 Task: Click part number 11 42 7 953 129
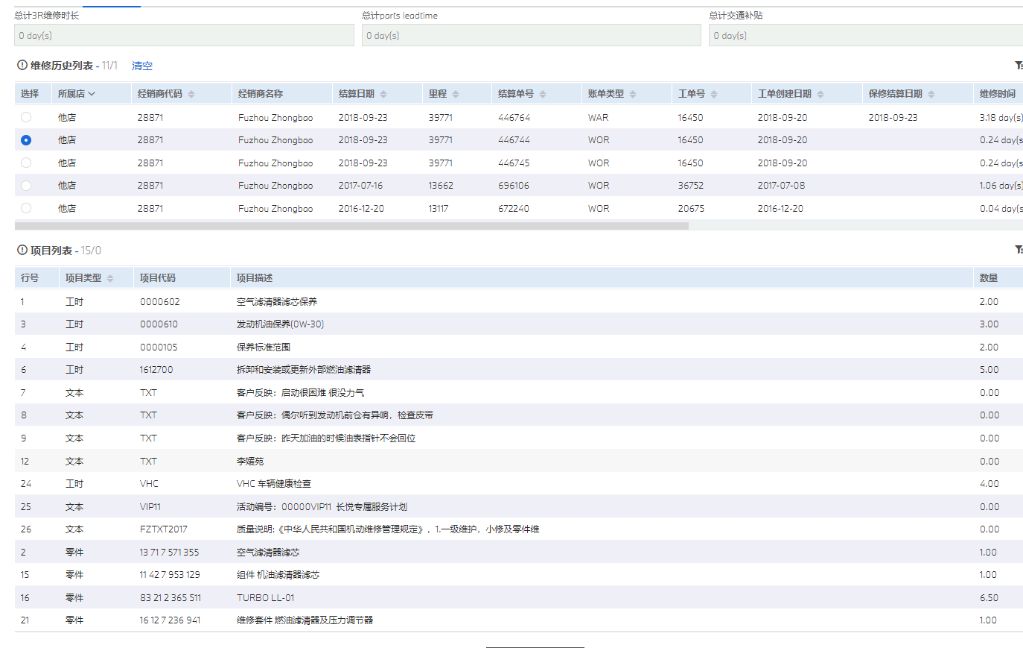pyautogui.click(x=170, y=575)
